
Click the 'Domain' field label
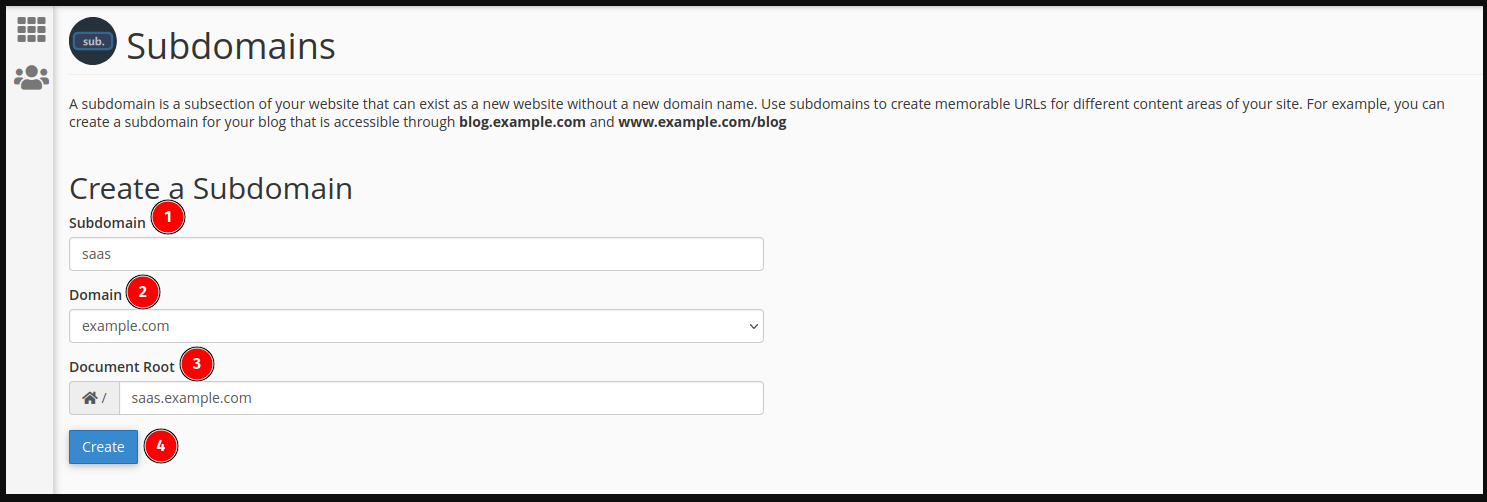(96, 295)
